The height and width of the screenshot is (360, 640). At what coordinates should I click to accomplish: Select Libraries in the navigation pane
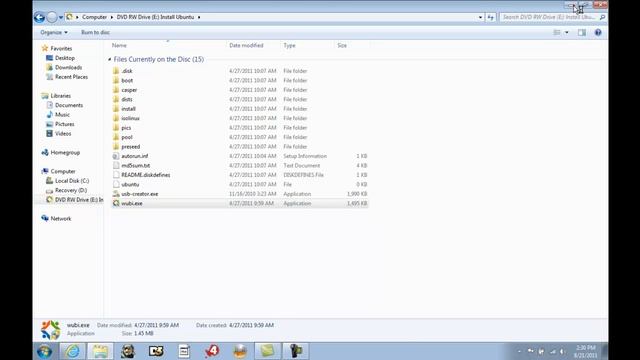pyautogui.click(x=60, y=96)
